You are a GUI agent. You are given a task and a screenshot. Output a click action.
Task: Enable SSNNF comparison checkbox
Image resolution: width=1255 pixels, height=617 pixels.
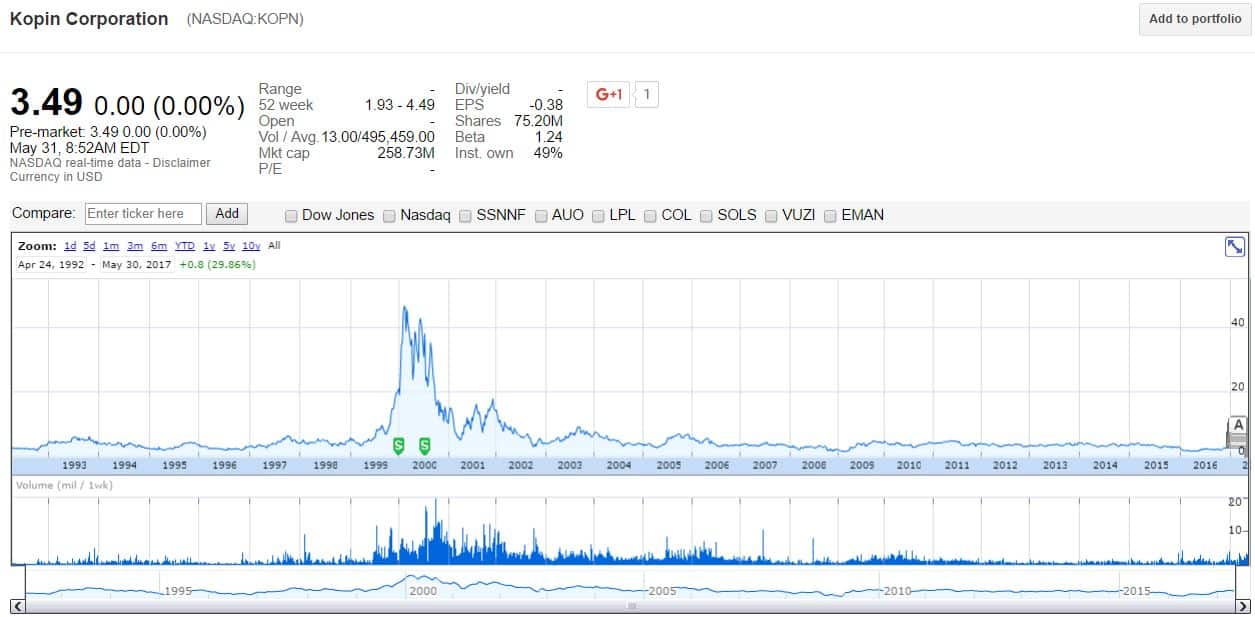pos(466,215)
